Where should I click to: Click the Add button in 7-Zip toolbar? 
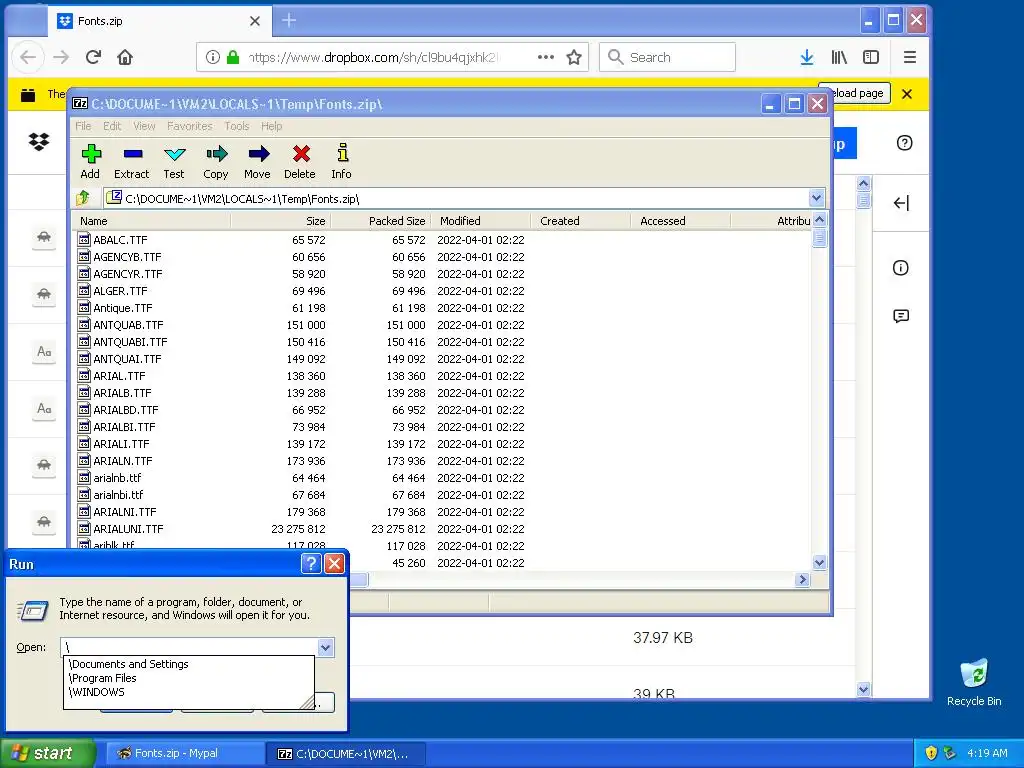(90, 161)
